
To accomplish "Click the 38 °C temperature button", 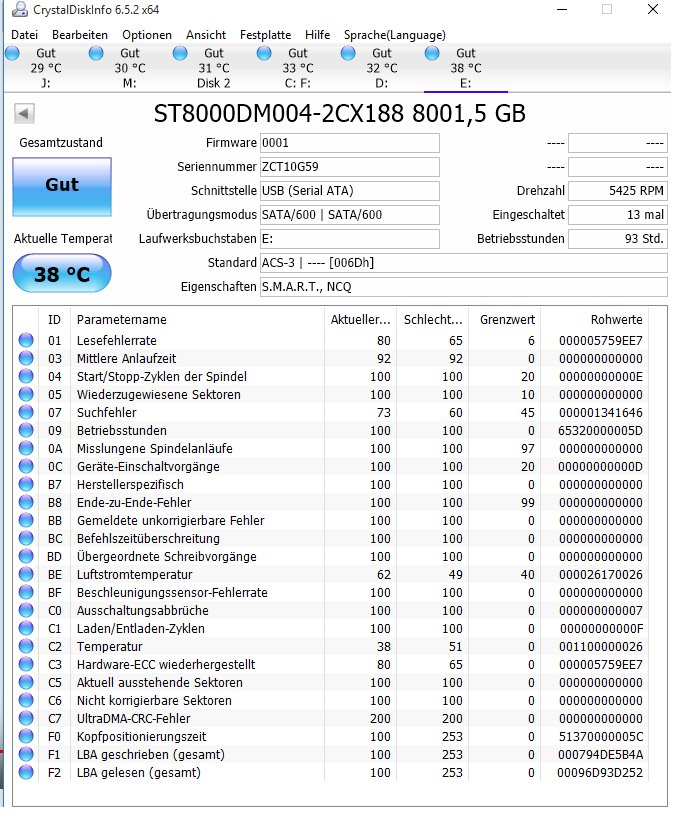I will [62, 274].
